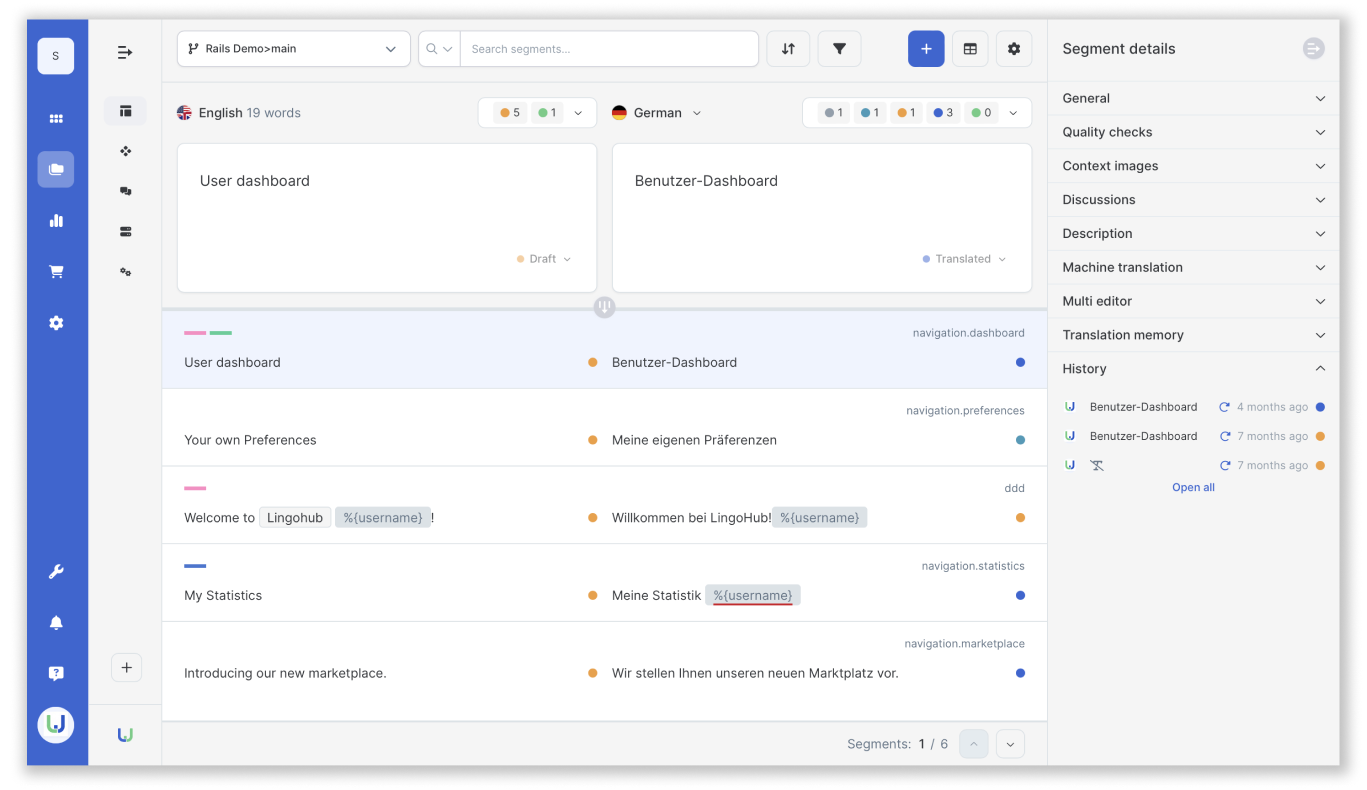Screen dimensions: 1367x790
Task: Click the blue plus add button
Action: [926, 49]
